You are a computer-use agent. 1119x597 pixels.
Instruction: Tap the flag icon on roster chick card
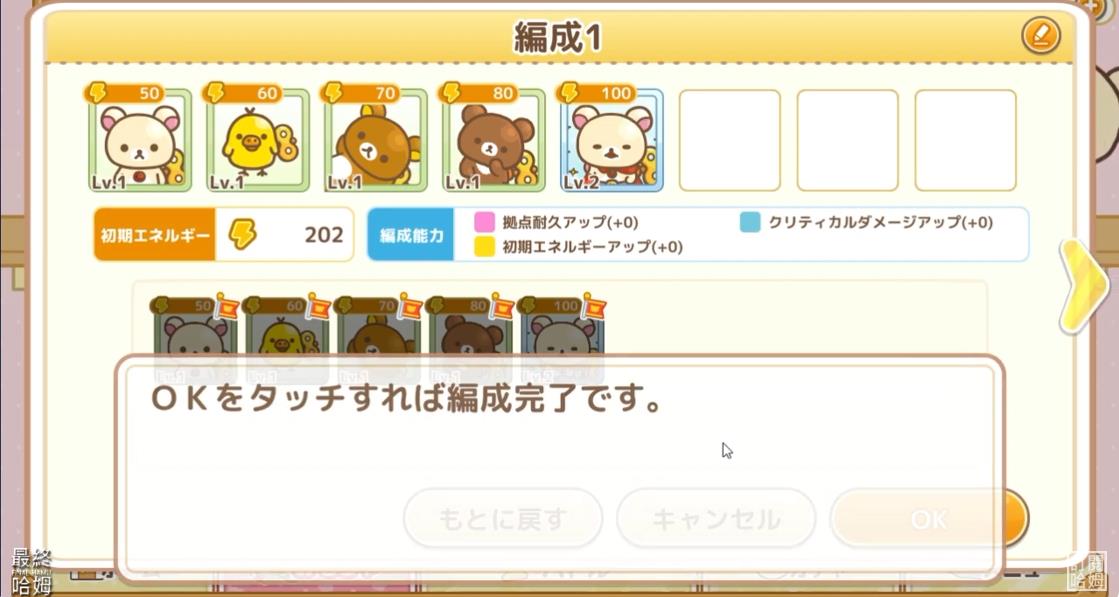pyautogui.click(x=318, y=305)
